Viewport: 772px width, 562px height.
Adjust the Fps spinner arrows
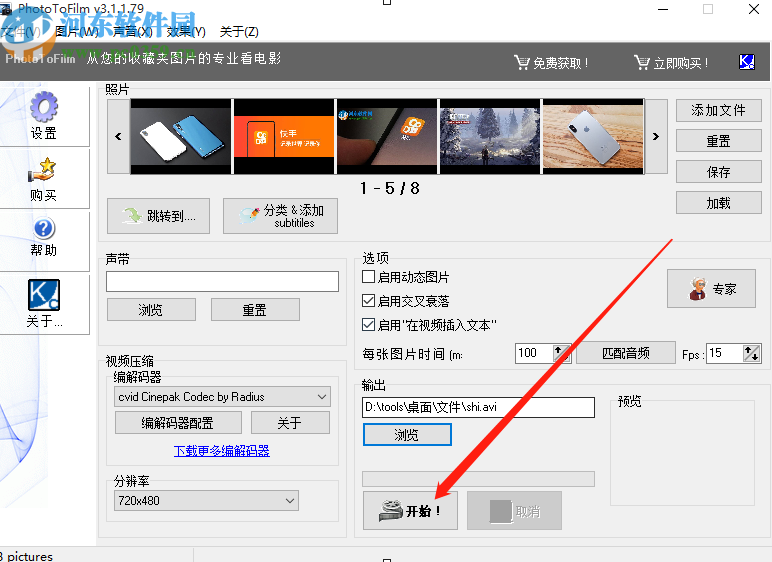(x=751, y=353)
